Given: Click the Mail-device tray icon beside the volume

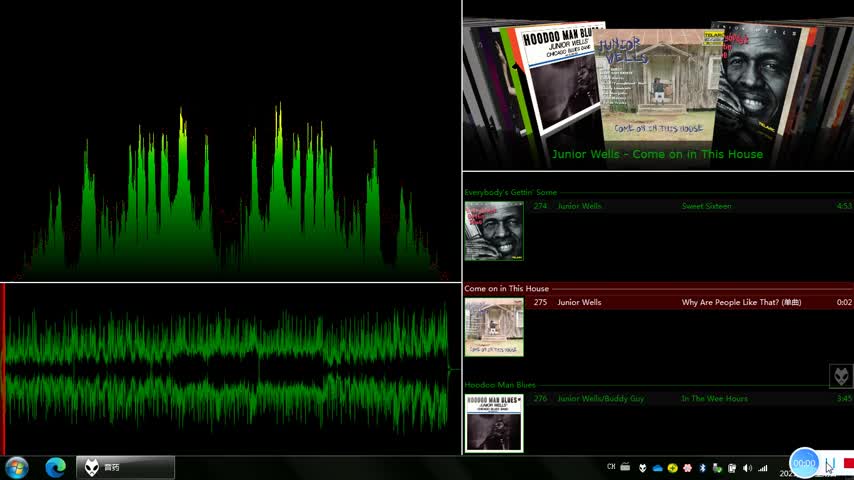Looking at the screenshot, I should coord(732,467).
